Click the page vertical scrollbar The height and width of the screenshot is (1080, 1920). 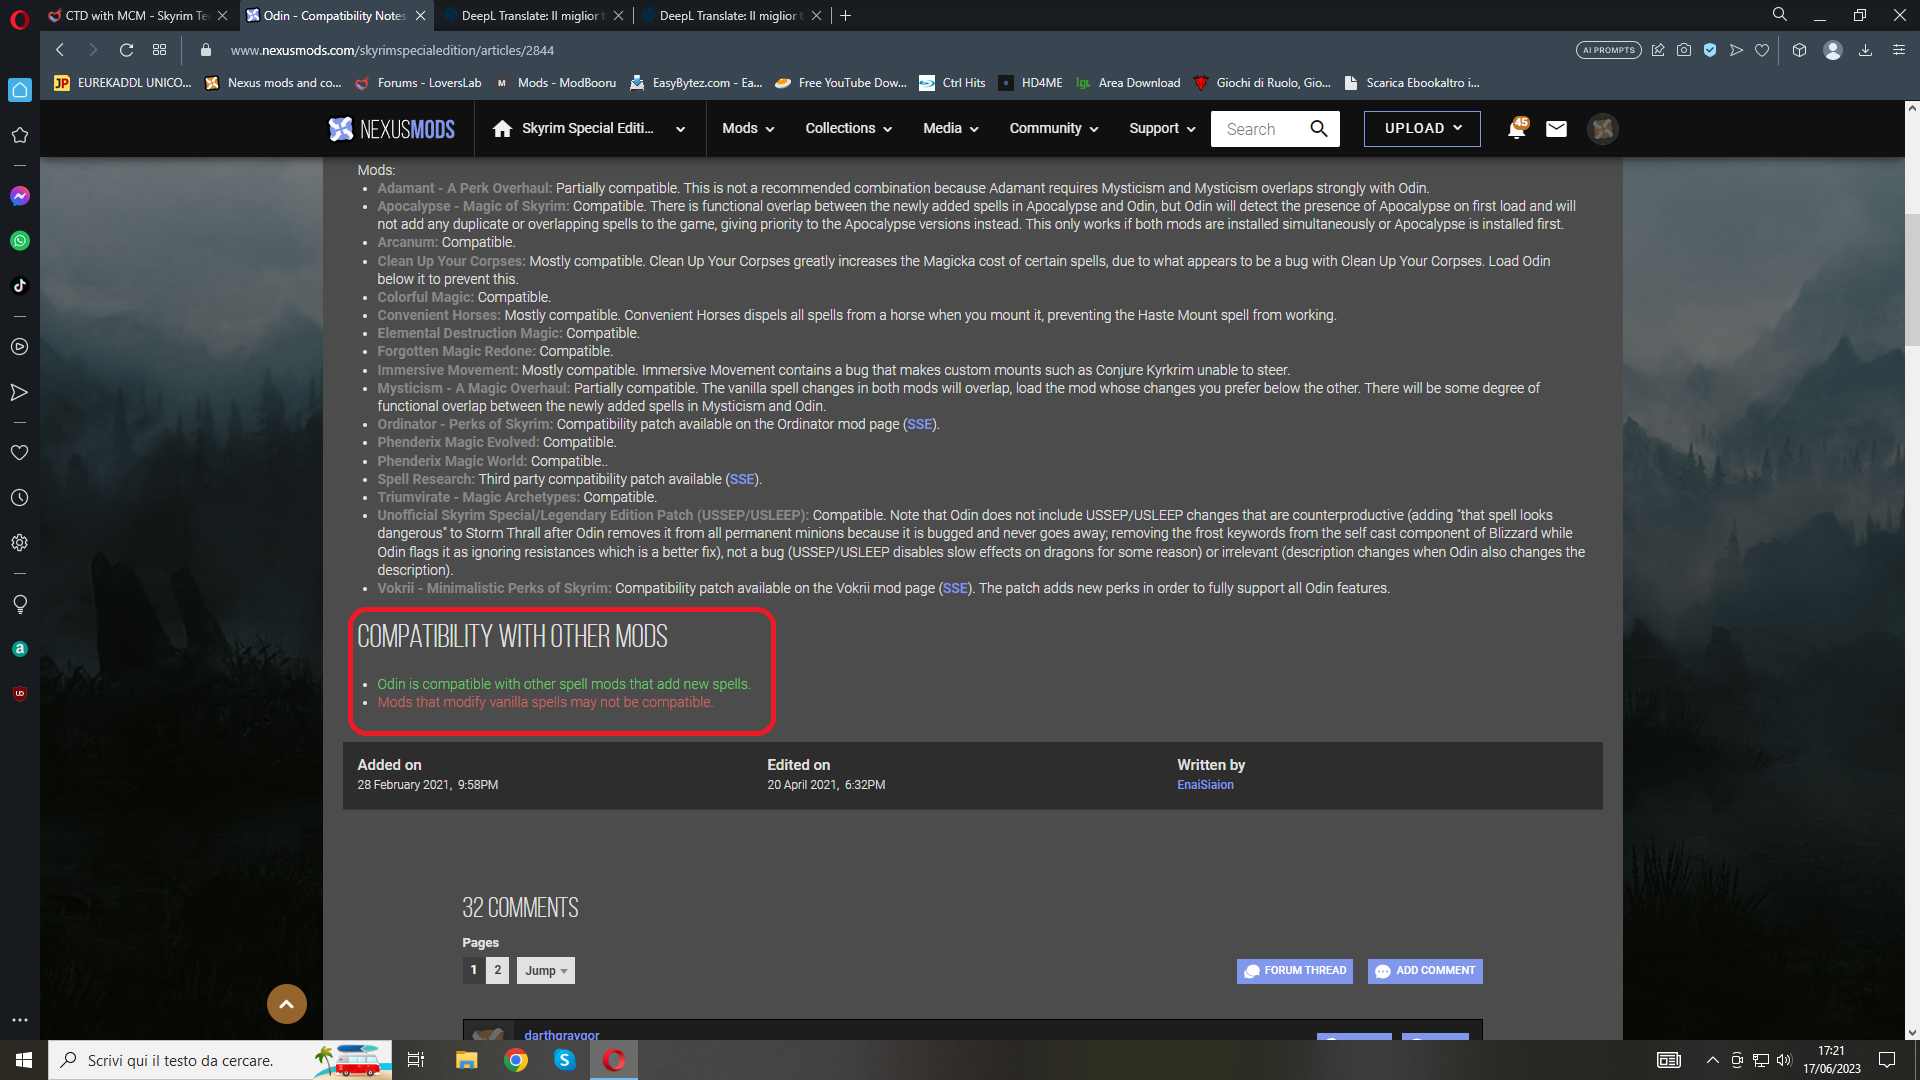1912,280
